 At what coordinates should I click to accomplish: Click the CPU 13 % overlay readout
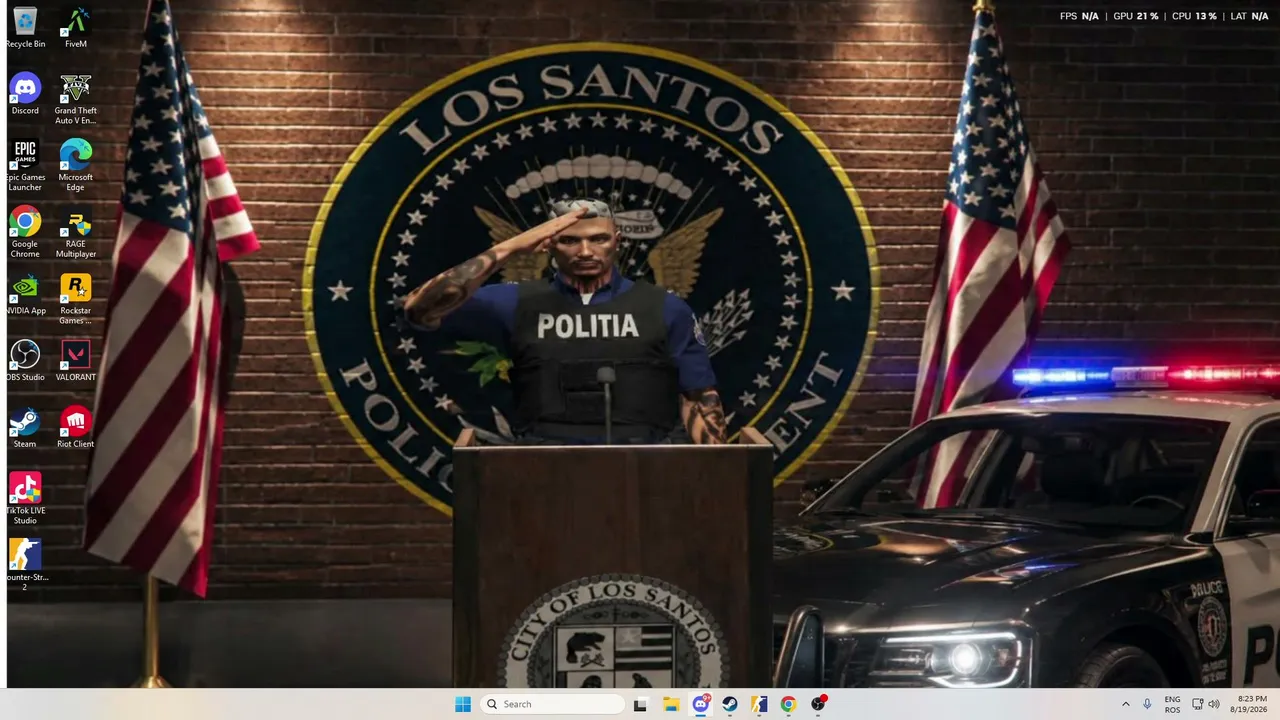tap(1194, 16)
